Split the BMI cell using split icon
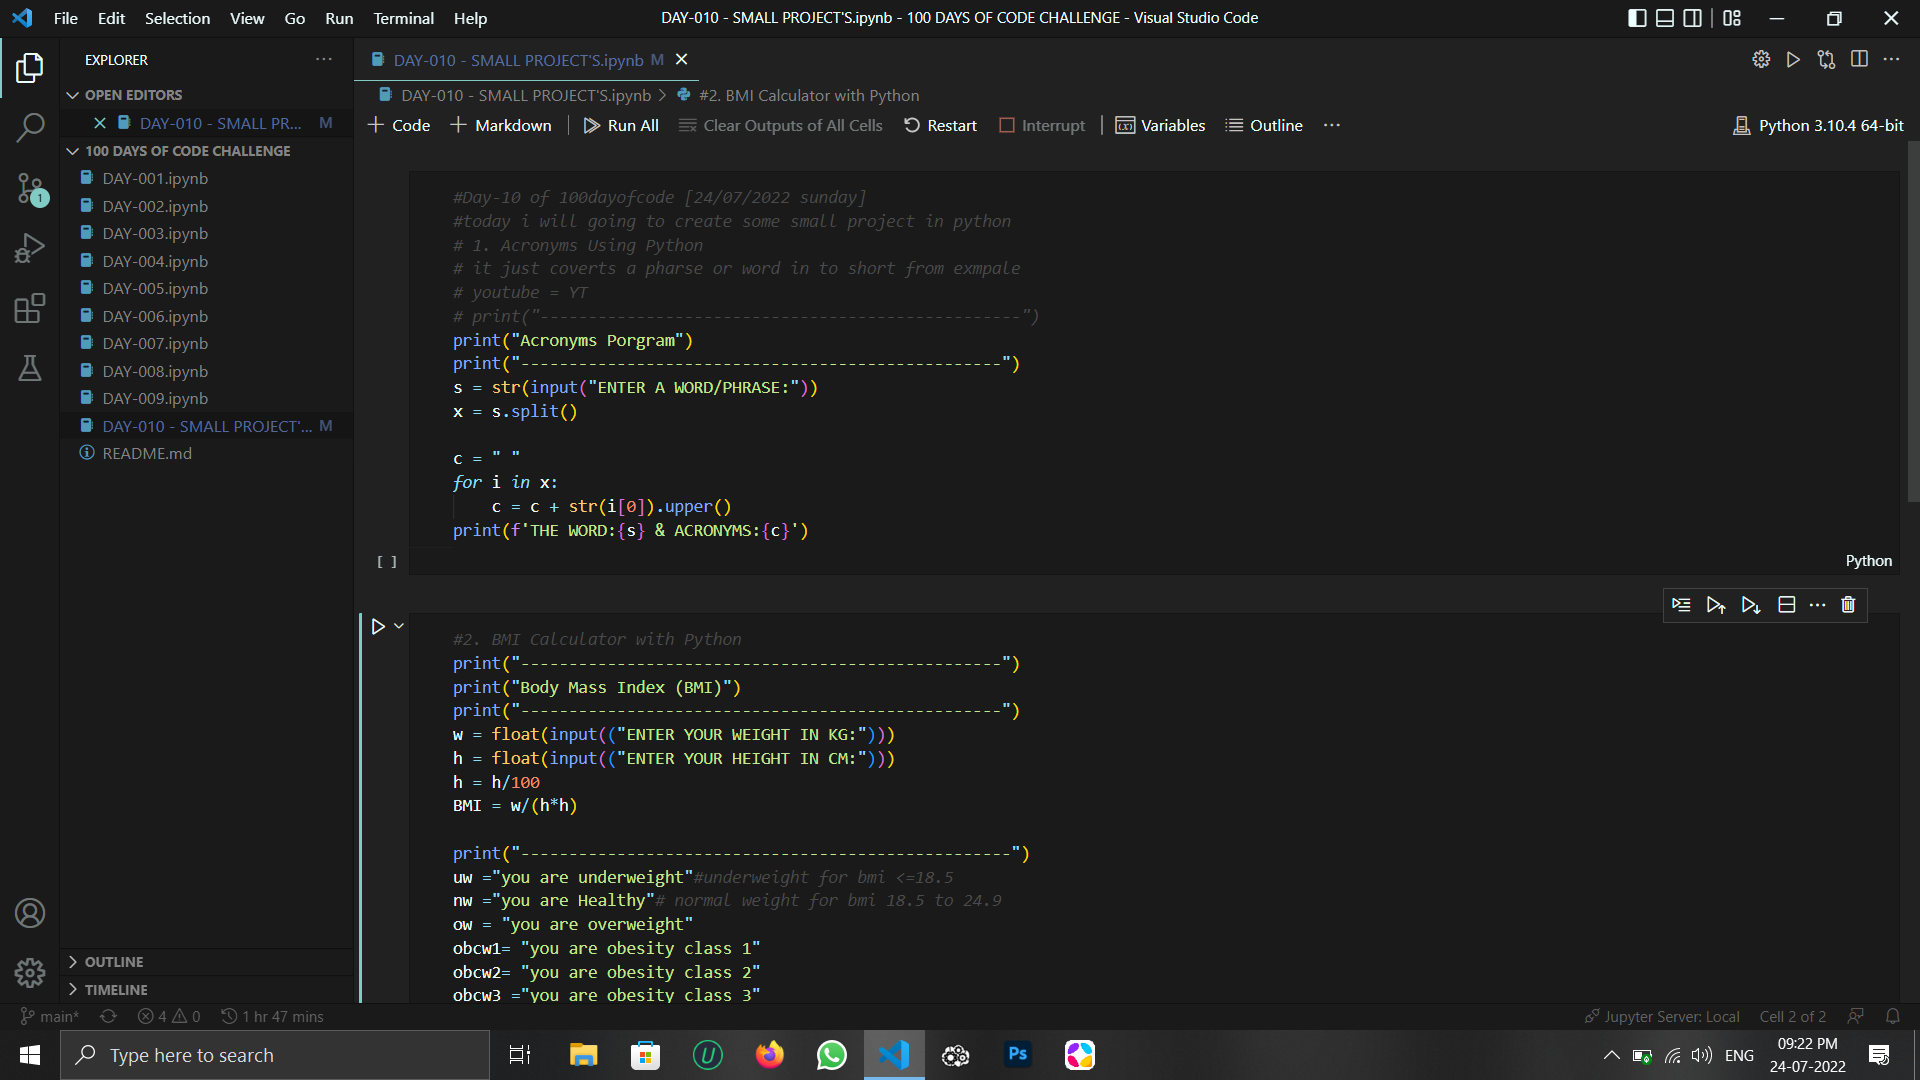Screen dimensions: 1920x1080 point(1787,605)
